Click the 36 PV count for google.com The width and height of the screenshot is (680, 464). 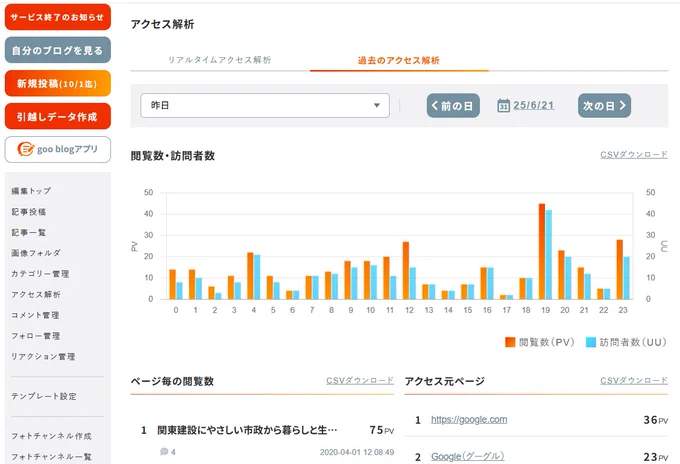click(x=656, y=420)
